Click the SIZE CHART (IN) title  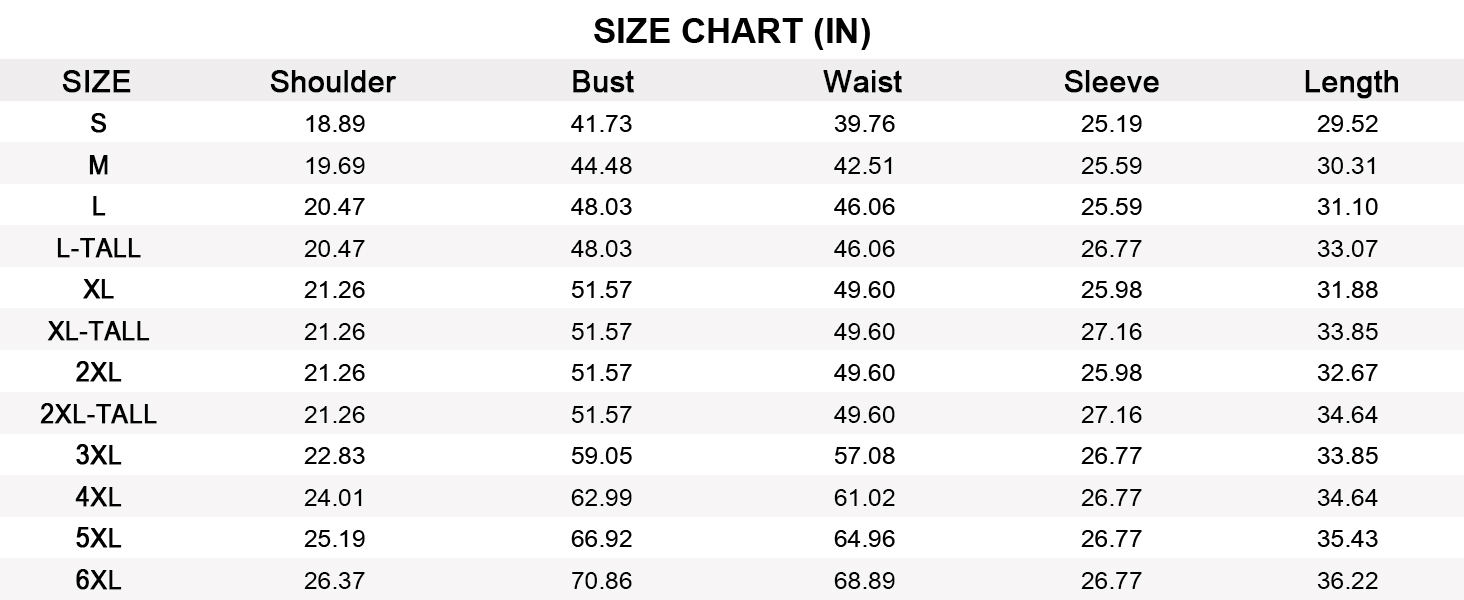click(x=731, y=31)
